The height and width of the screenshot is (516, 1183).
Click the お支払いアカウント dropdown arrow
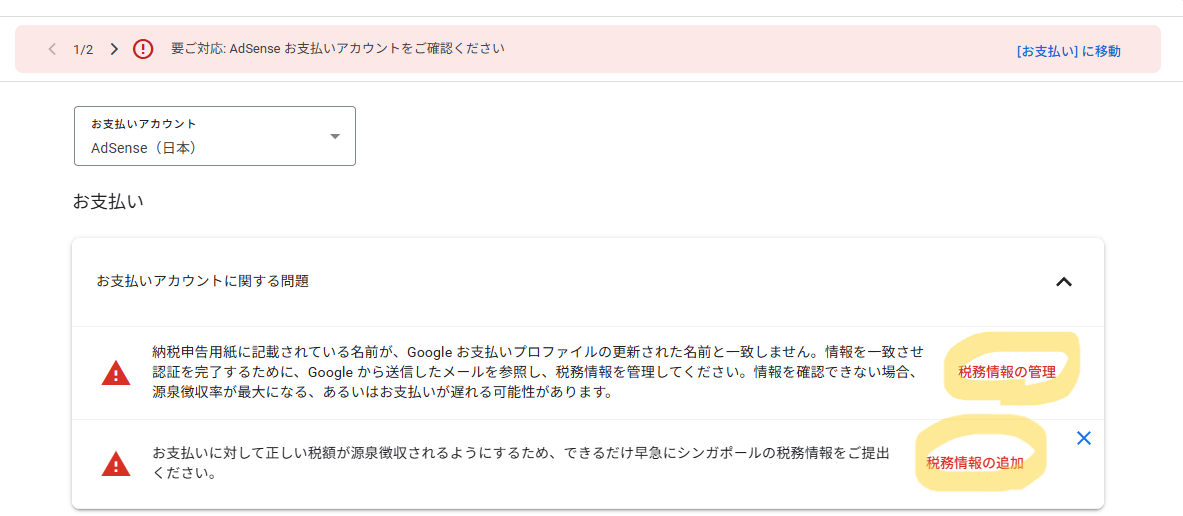click(335, 137)
